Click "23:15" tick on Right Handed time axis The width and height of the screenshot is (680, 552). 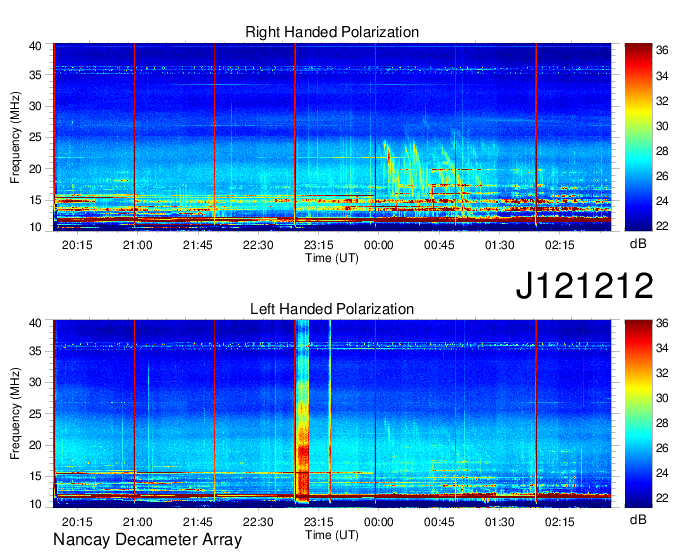pos(318,245)
